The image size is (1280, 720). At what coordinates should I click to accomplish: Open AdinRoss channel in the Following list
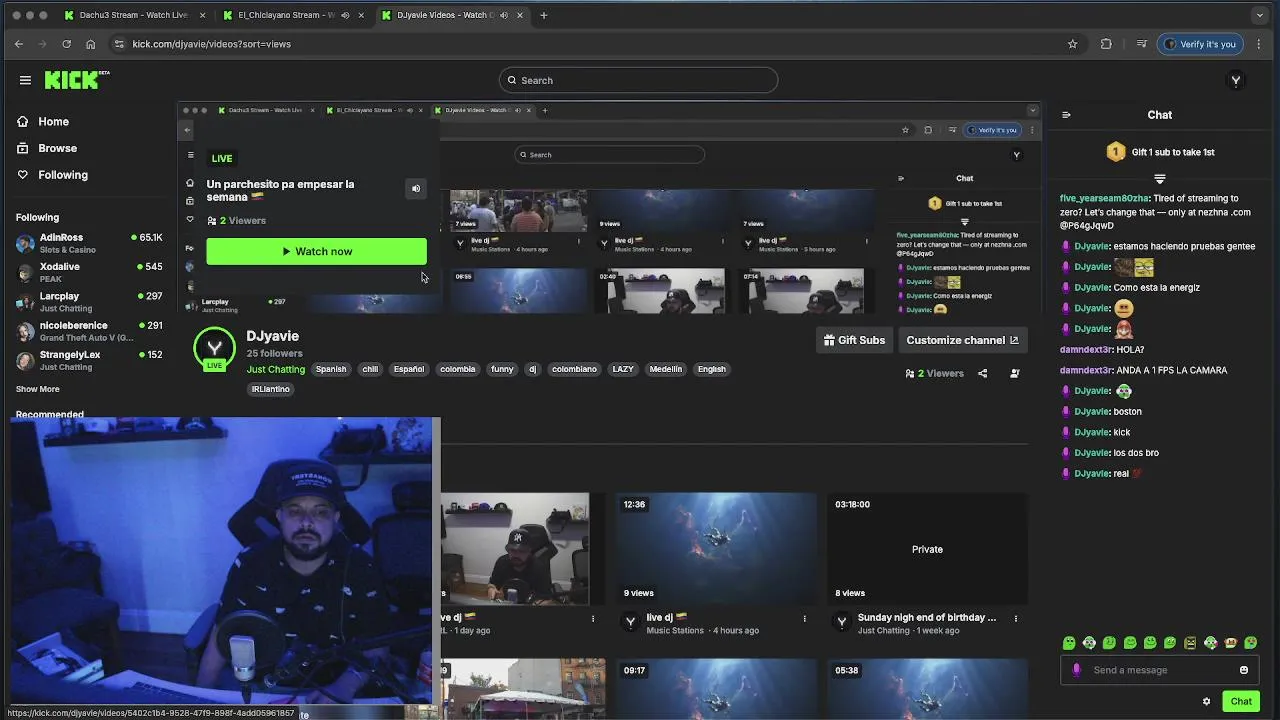(89, 242)
